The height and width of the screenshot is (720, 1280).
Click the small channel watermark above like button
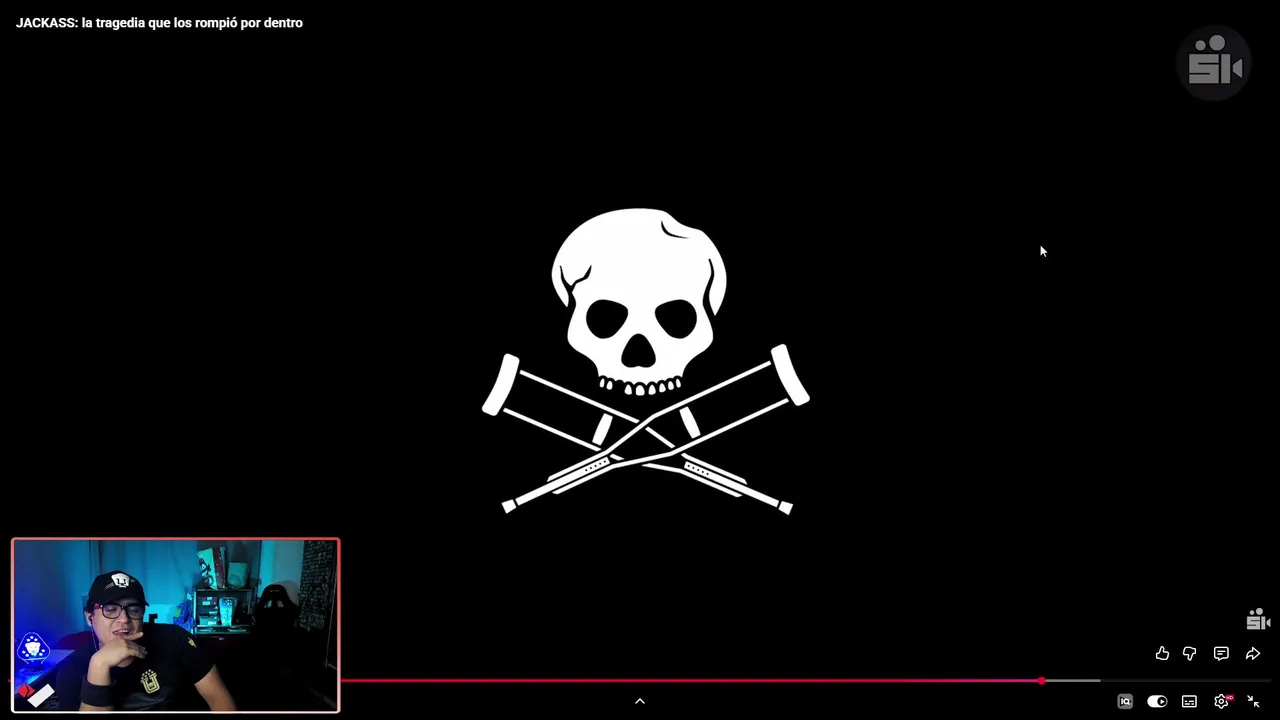tap(1258, 619)
